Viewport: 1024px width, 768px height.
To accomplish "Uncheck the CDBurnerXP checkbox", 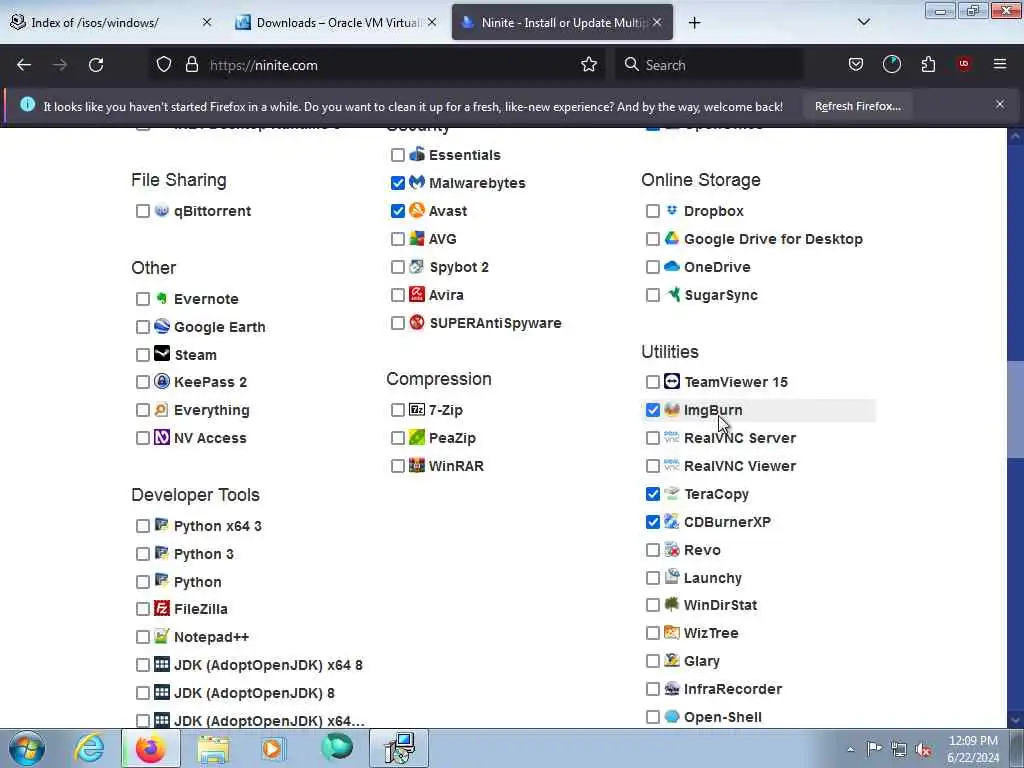I will click(x=652, y=522).
